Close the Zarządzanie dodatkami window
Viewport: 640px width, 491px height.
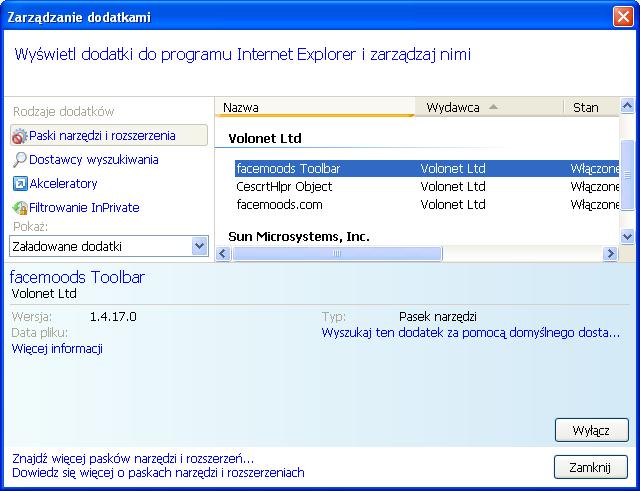[623, 17]
